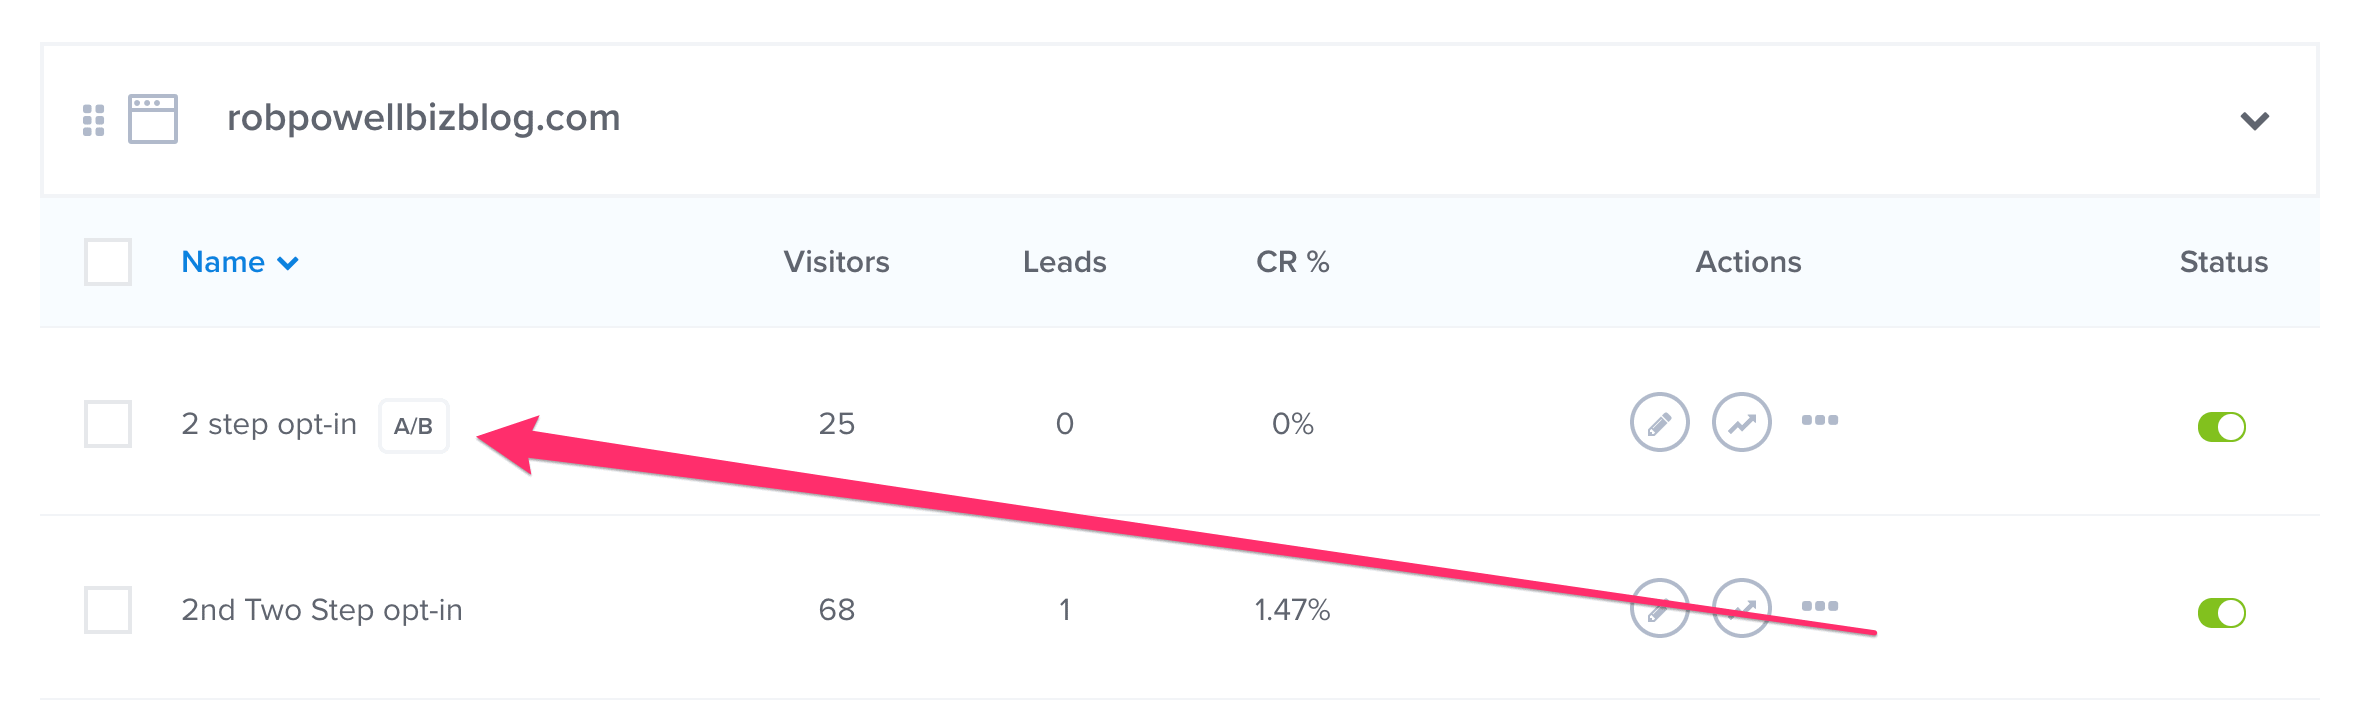Open the 2nd Two Step opt-in campaign
Screen dimensions: 2360x706
pos(321,610)
